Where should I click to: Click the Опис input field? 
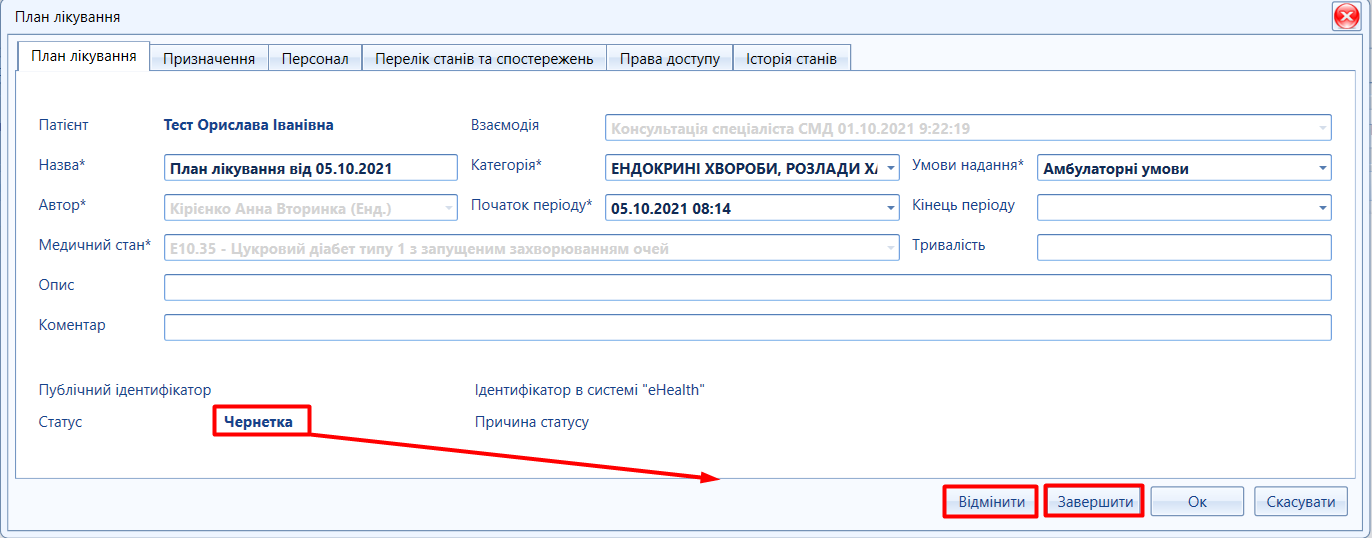coord(748,287)
